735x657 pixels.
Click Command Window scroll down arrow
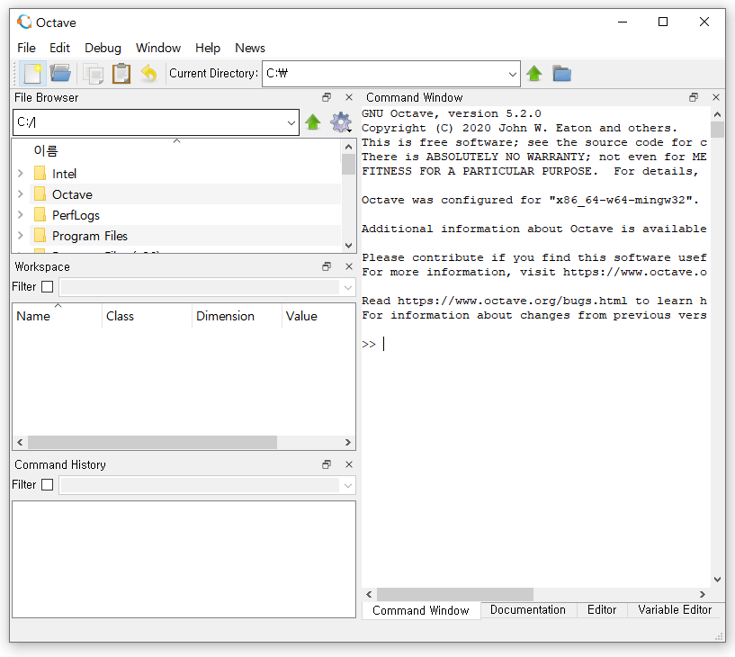point(717,579)
